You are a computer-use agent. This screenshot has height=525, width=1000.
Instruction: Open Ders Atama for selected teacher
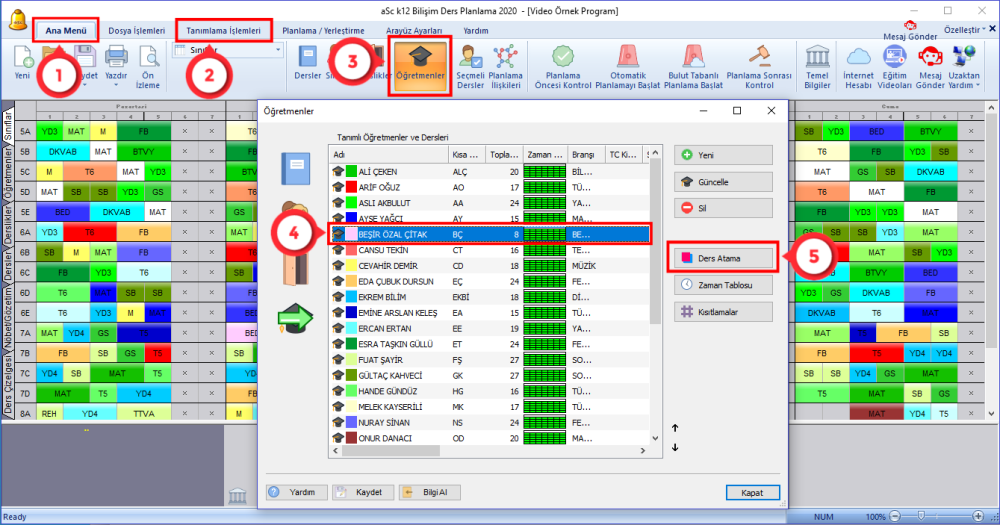pos(723,258)
